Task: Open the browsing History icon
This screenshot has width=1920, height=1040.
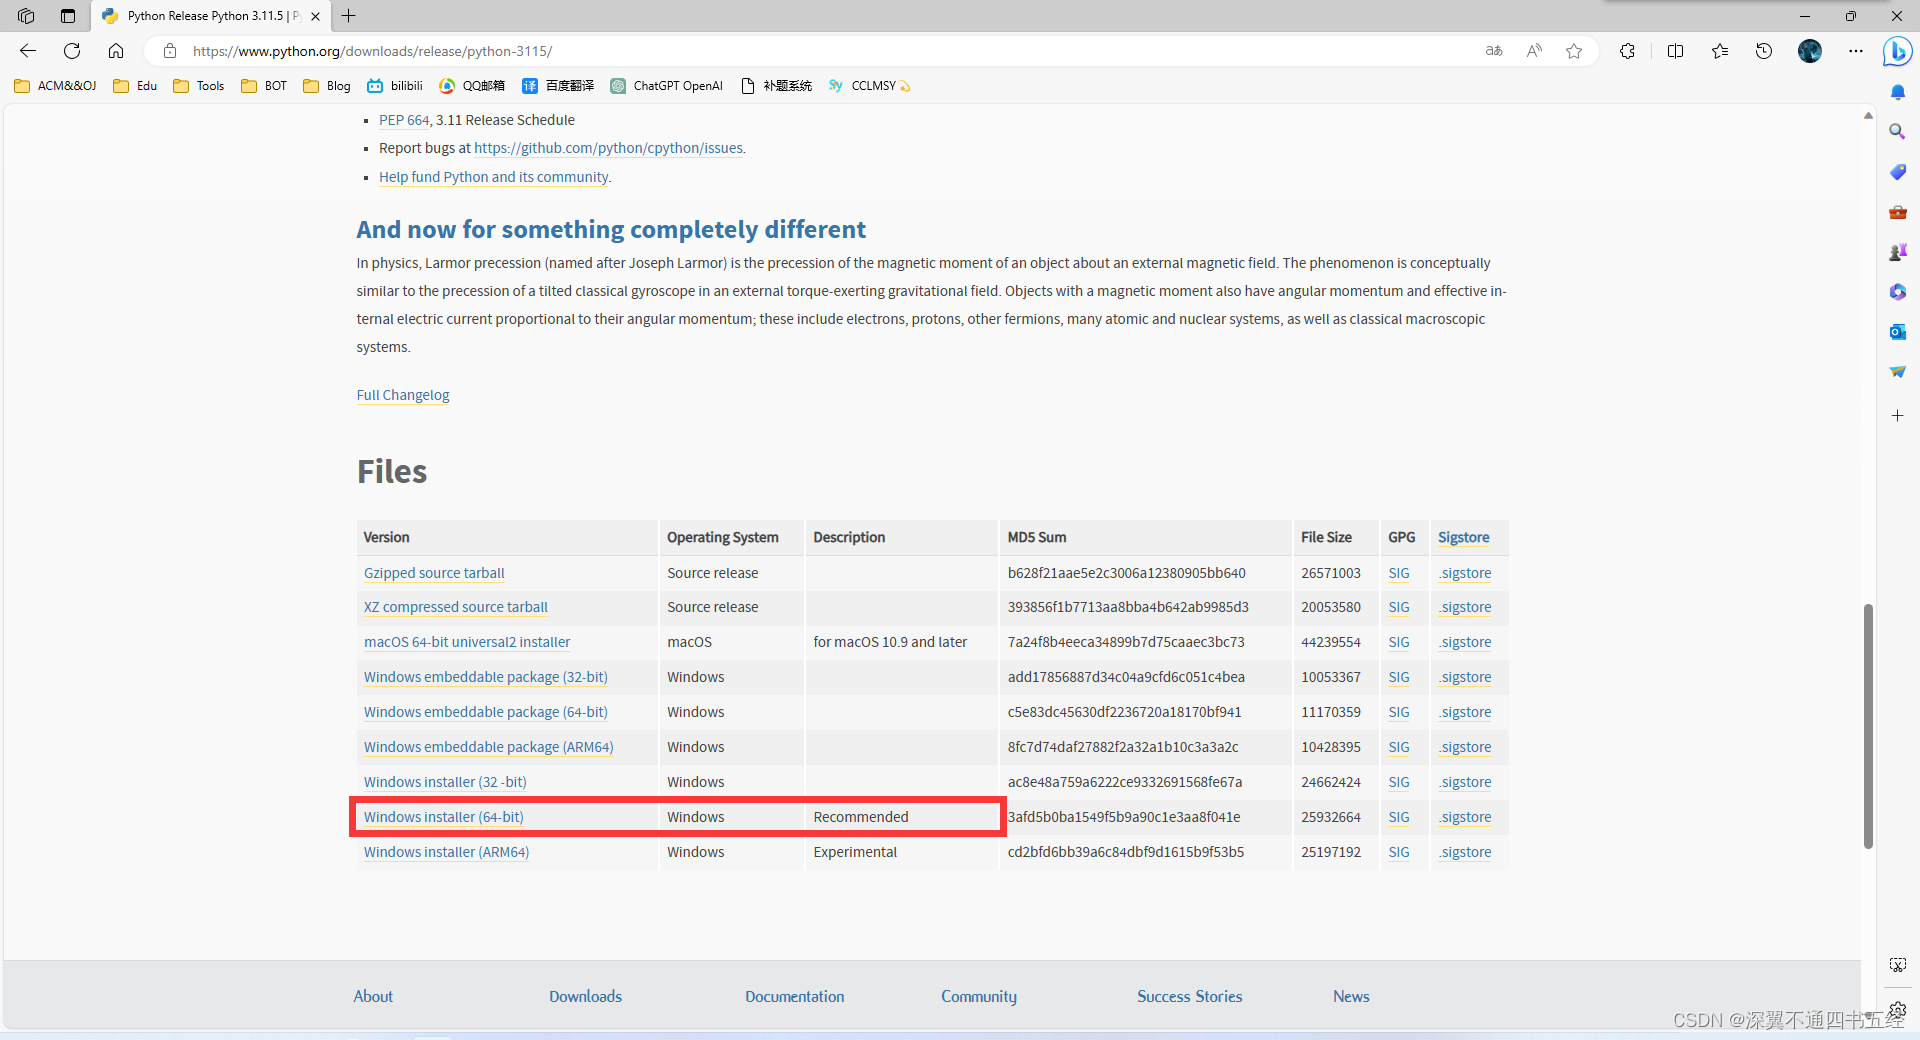Action: click(1764, 51)
